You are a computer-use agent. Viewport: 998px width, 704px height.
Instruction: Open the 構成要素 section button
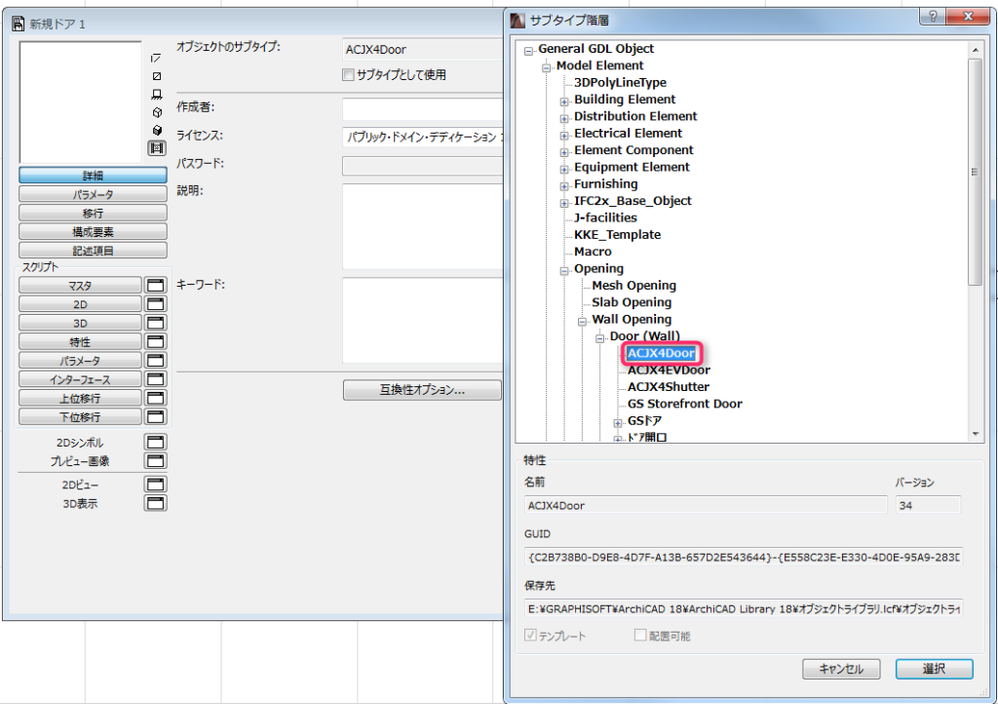[93, 232]
